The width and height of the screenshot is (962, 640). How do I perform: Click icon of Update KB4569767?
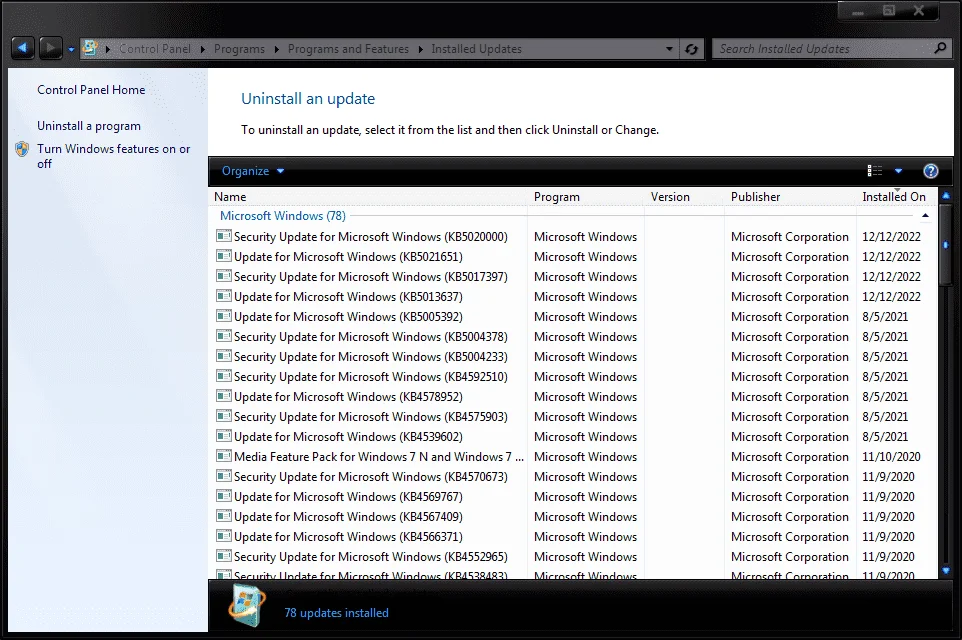tap(224, 496)
